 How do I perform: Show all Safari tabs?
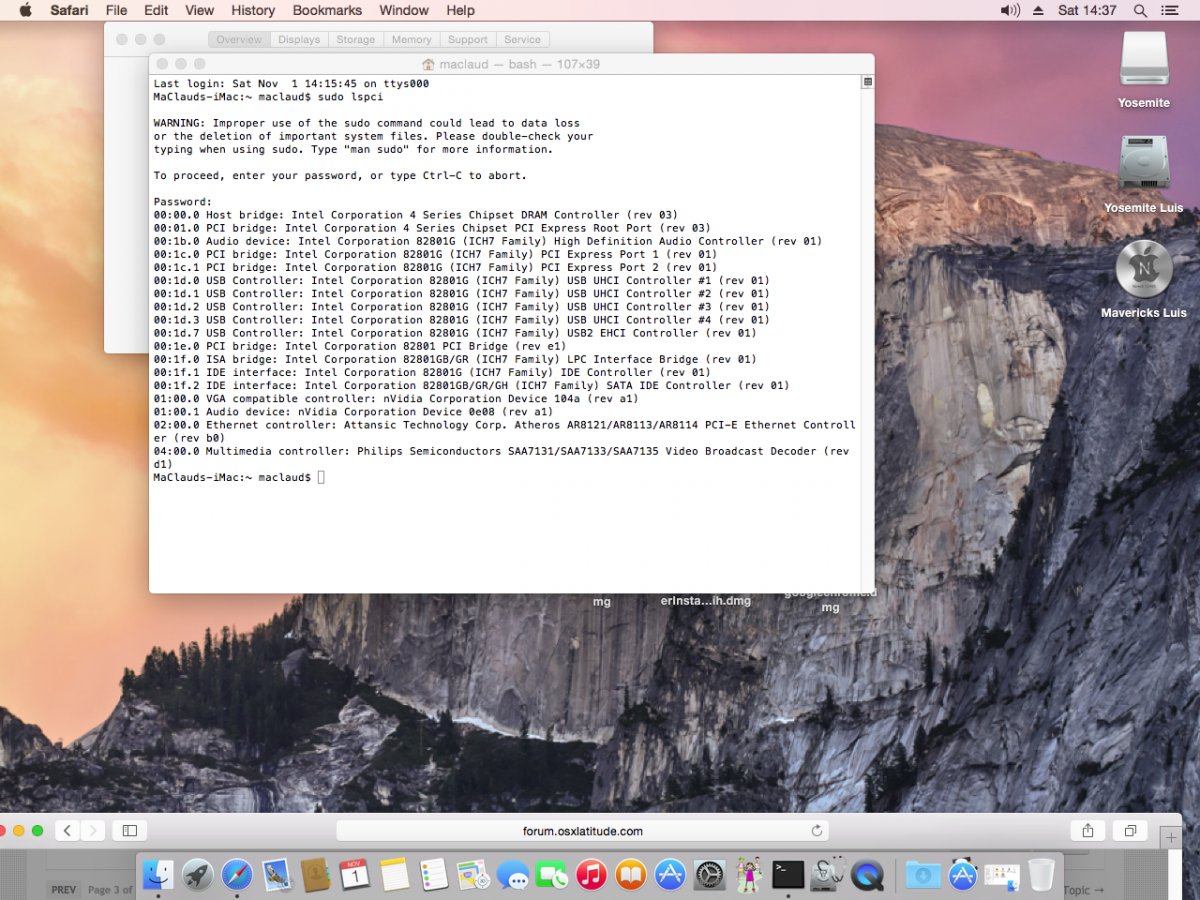point(1130,830)
